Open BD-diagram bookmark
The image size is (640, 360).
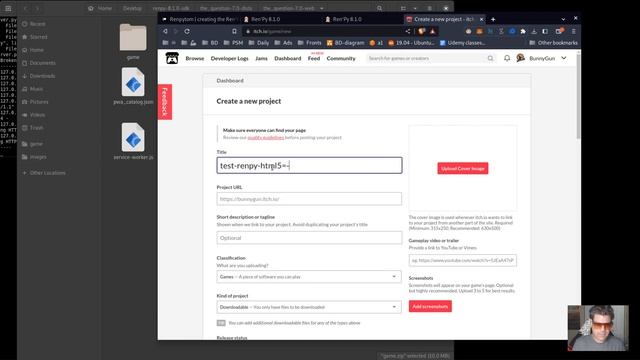(x=345, y=43)
